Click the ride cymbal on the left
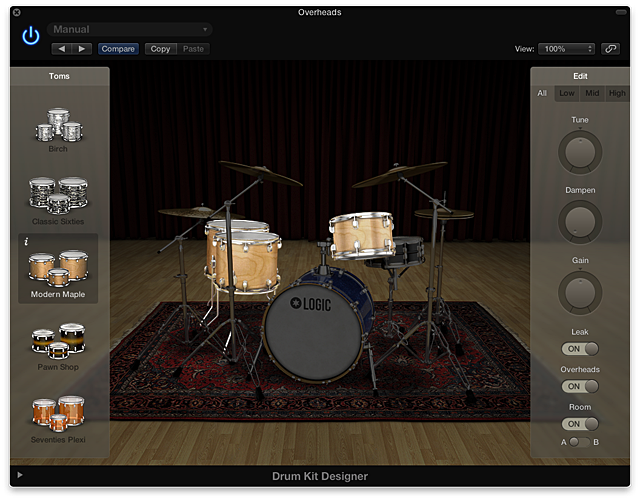The image size is (640, 500). point(192,212)
